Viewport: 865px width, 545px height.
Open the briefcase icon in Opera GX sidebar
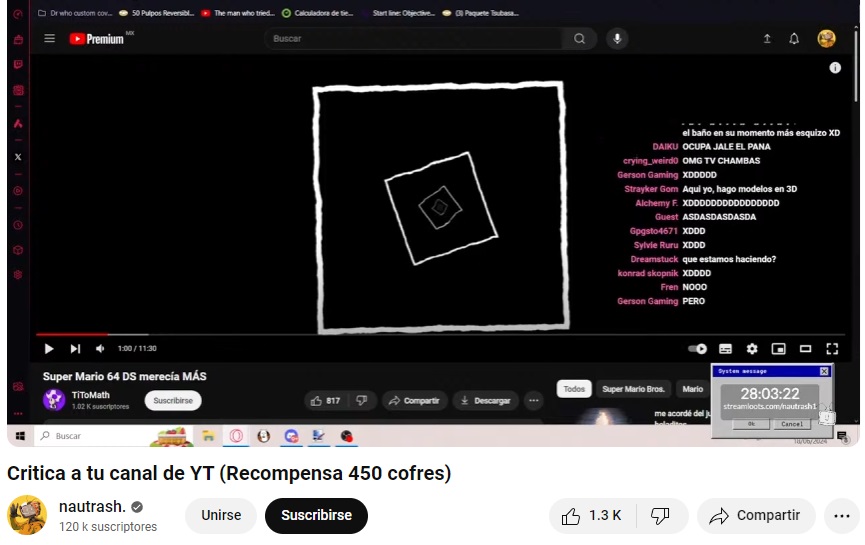[x=18, y=40]
